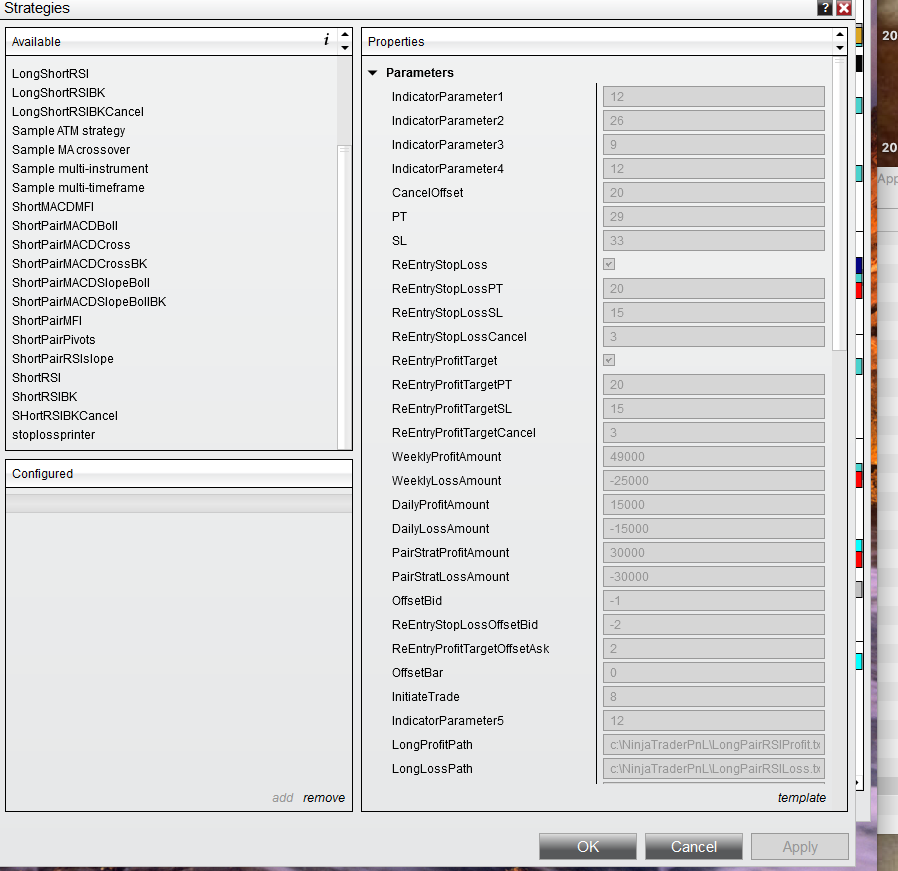Click the OffsetBar value field

point(714,673)
